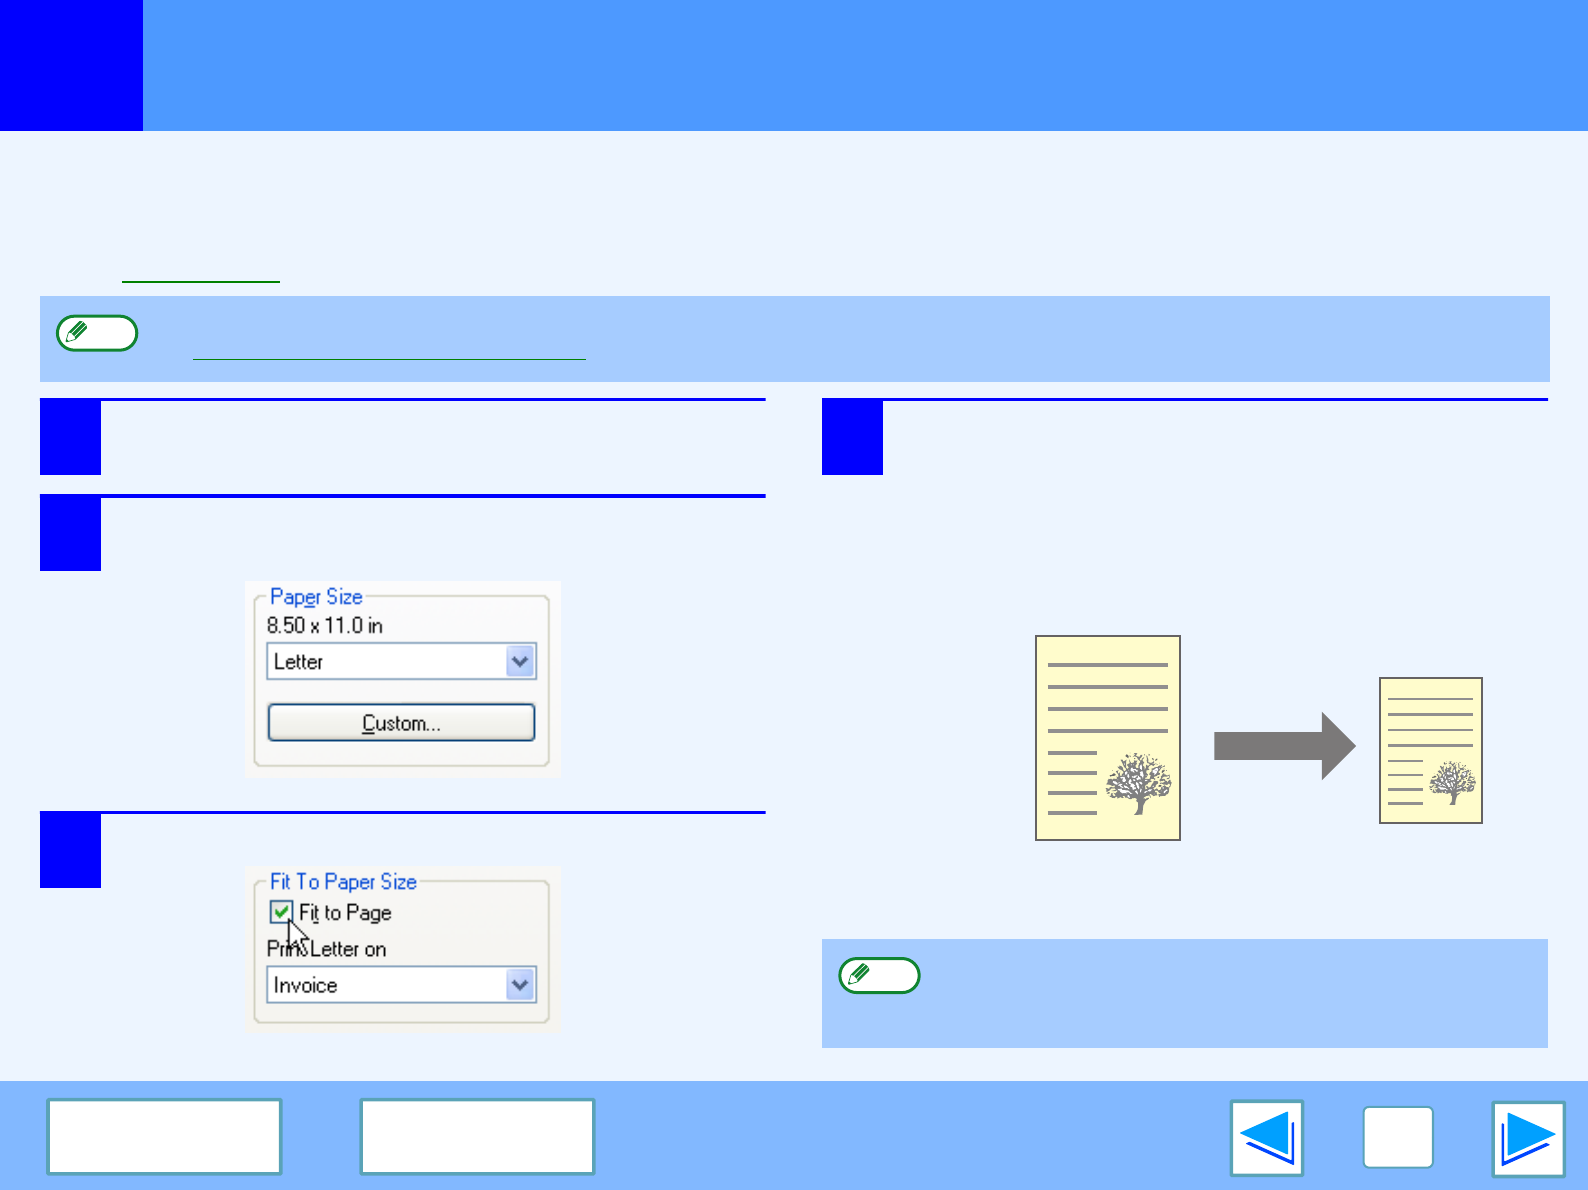Click the Custom... button under Paper Size
1588x1190 pixels.
click(x=401, y=722)
